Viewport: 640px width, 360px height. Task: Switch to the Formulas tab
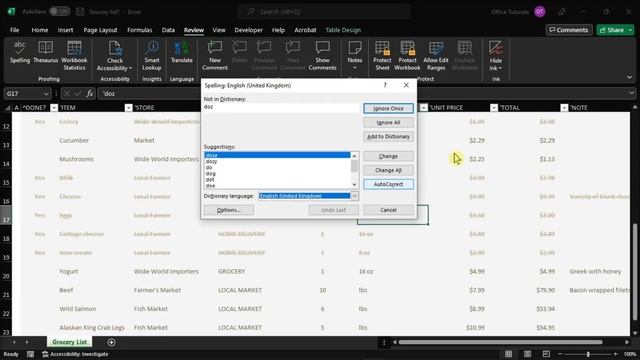pyautogui.click(x=140, y=30)
